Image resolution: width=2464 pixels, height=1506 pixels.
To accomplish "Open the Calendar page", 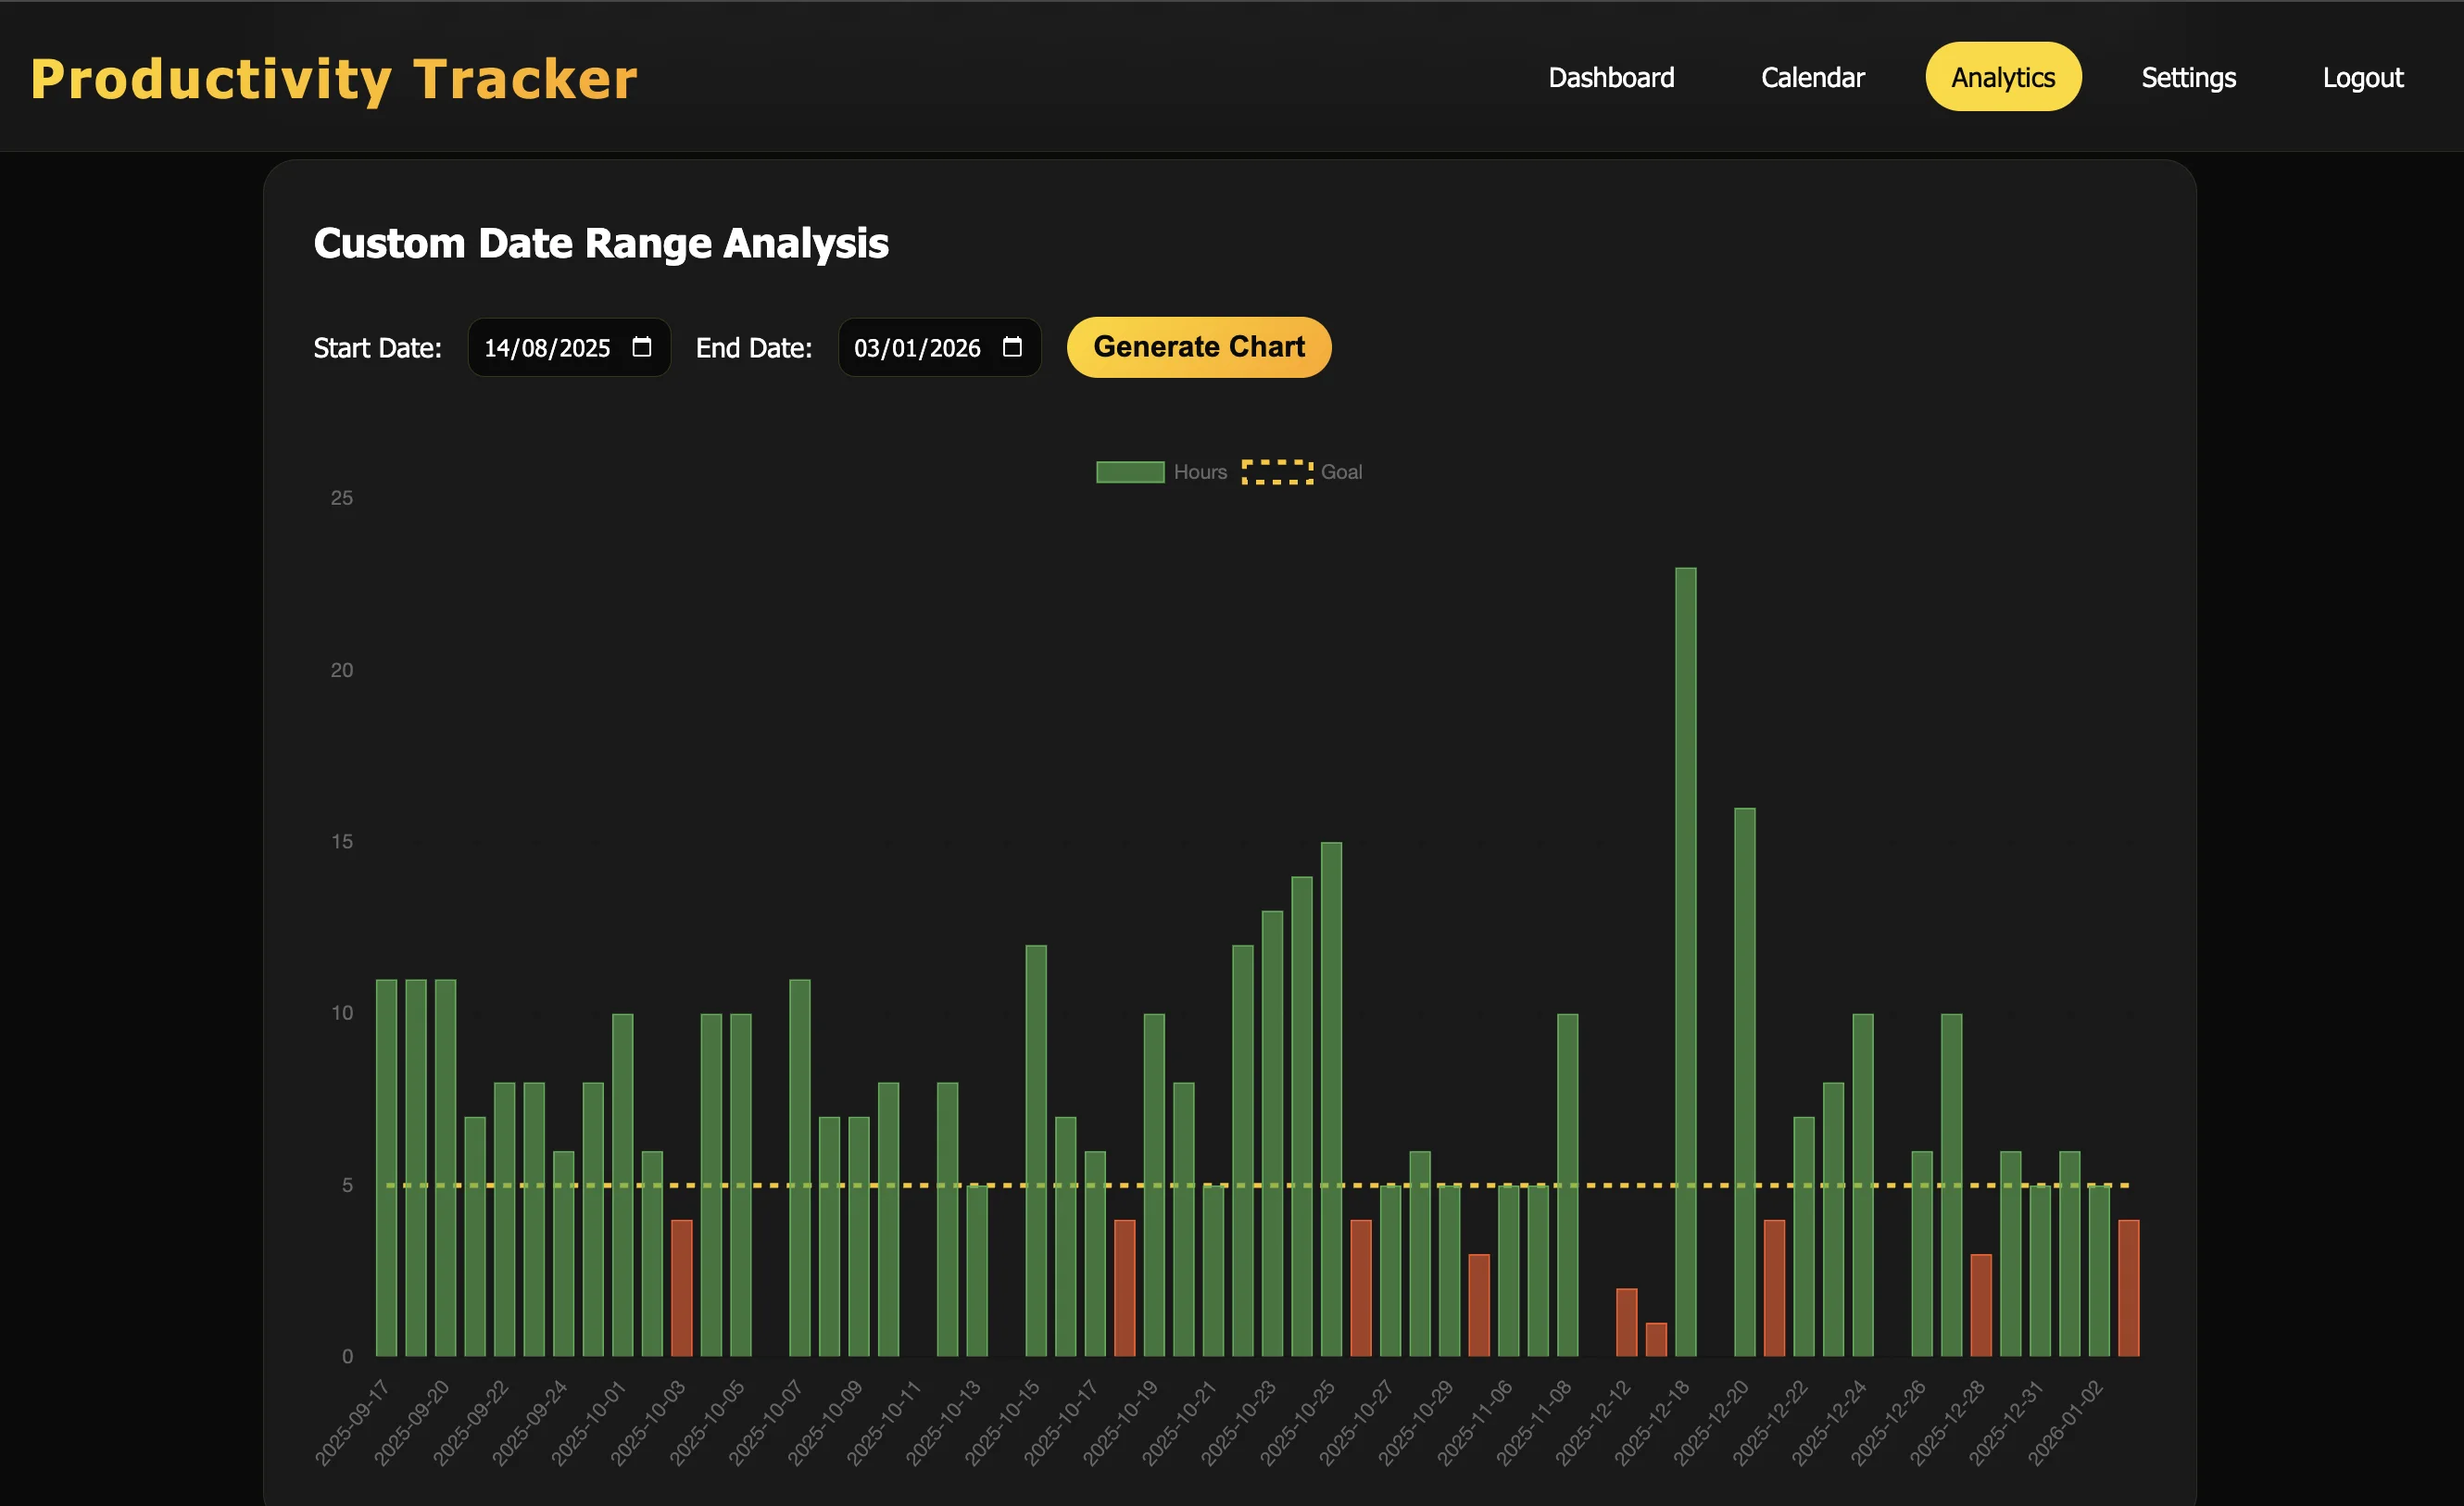I will click(x=1812, y=77).
